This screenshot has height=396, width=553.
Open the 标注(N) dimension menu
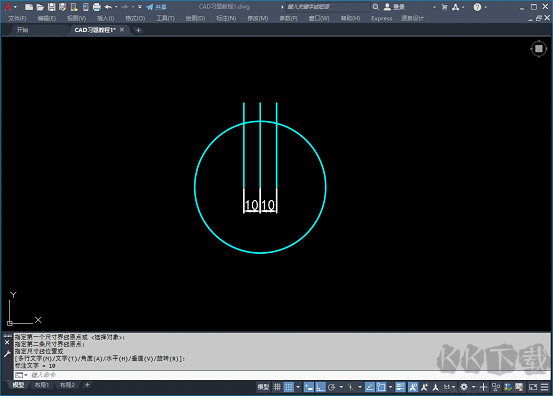pyautogui.click(x=226, y=18)
